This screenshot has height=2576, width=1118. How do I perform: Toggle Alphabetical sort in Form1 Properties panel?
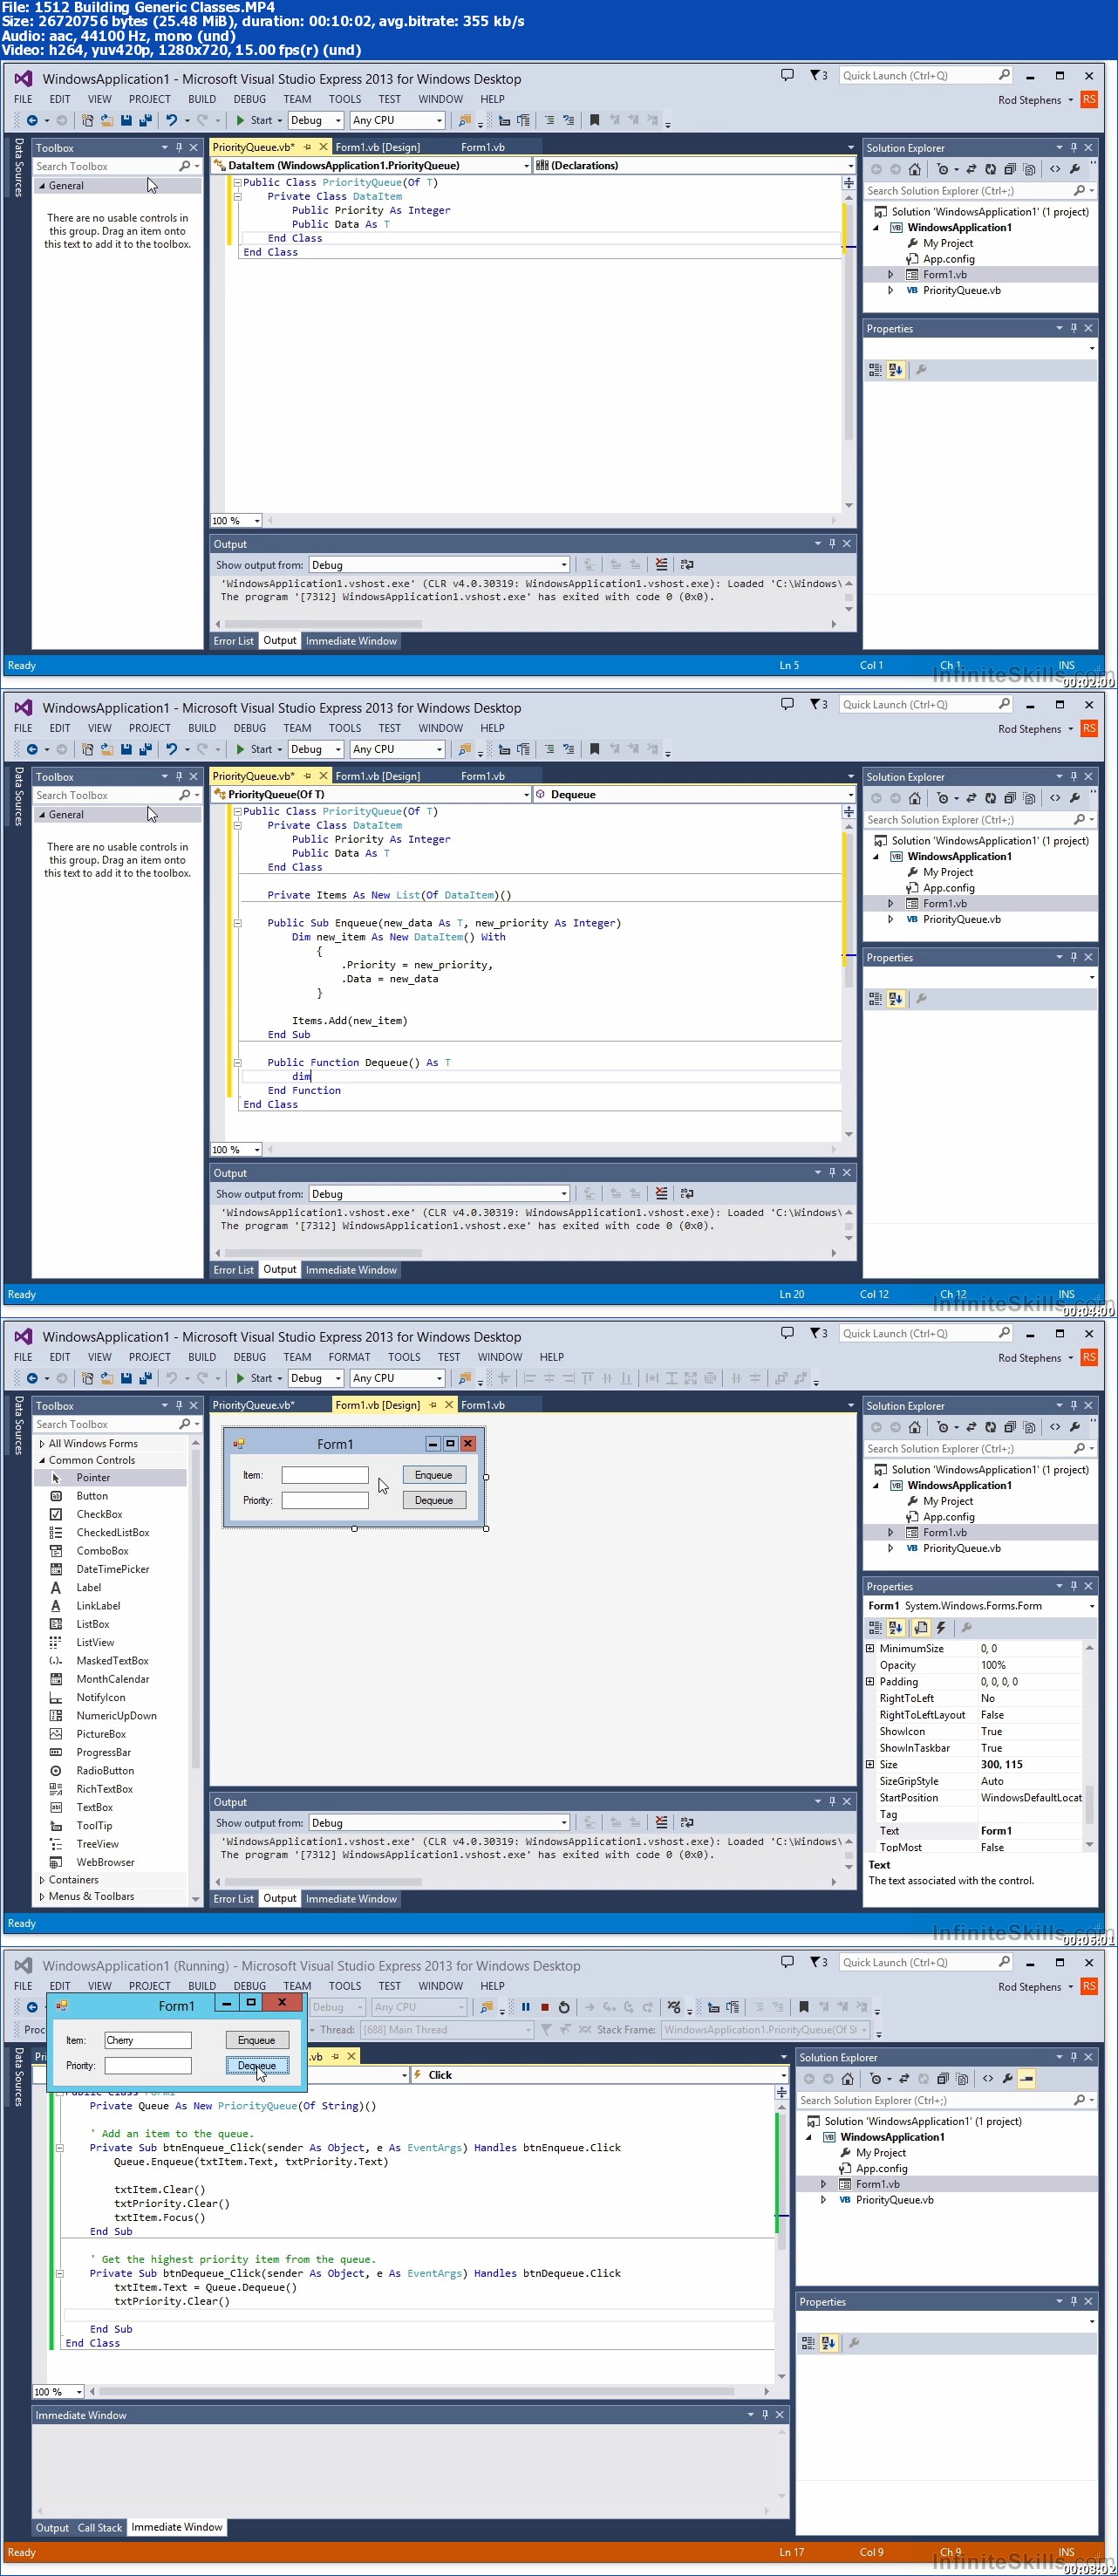coord(896,1628)
